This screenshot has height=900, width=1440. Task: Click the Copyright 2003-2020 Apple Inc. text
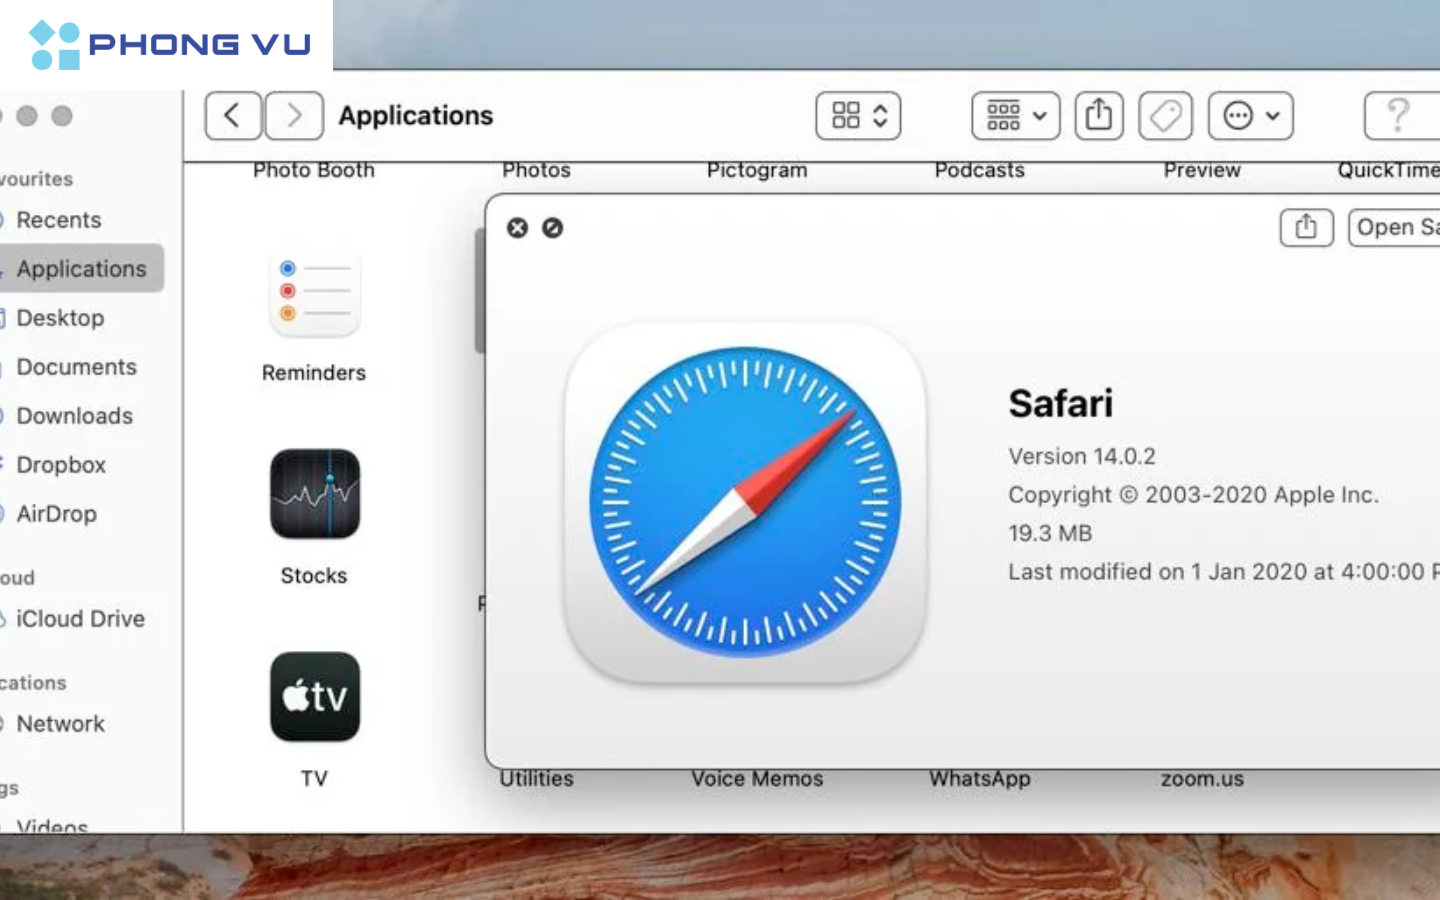click(x=1193, y=495)
